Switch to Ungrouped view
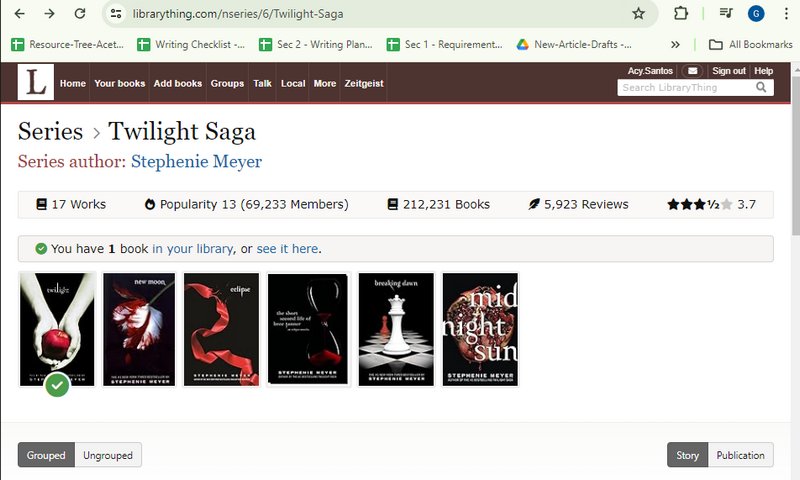The image size is (800, 480). pos(108,455)
